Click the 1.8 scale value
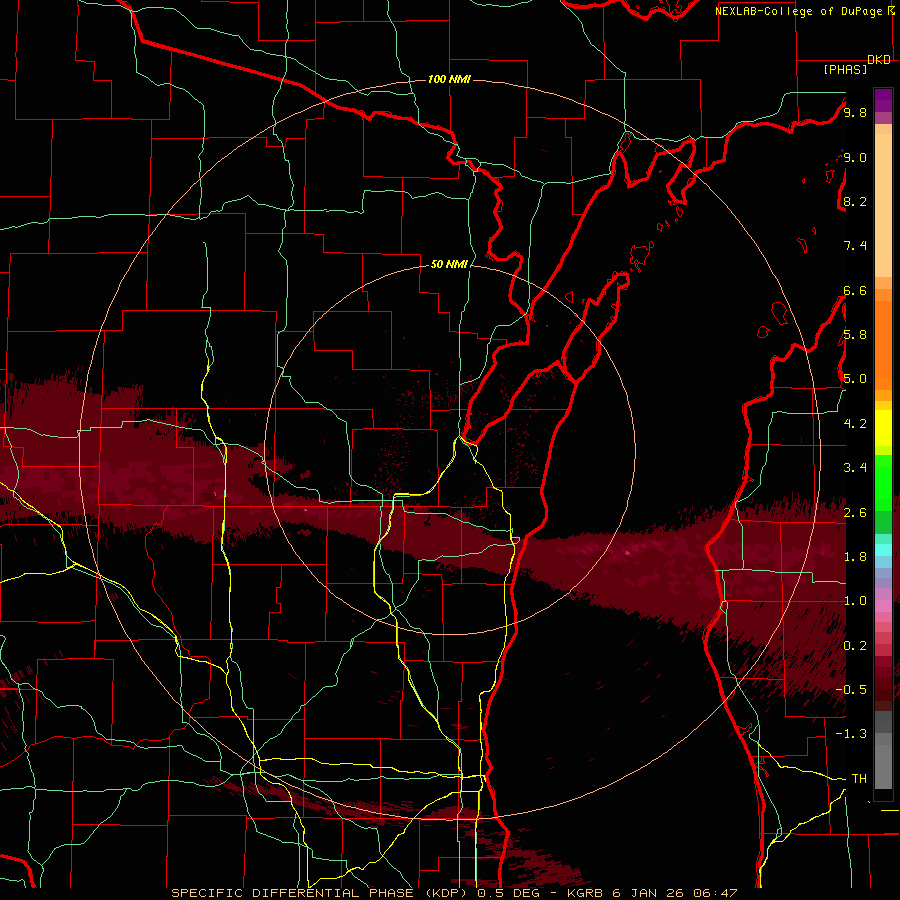The width and height of the screenshot is (900, 900). pyautogui.click(x=855, y=556)
